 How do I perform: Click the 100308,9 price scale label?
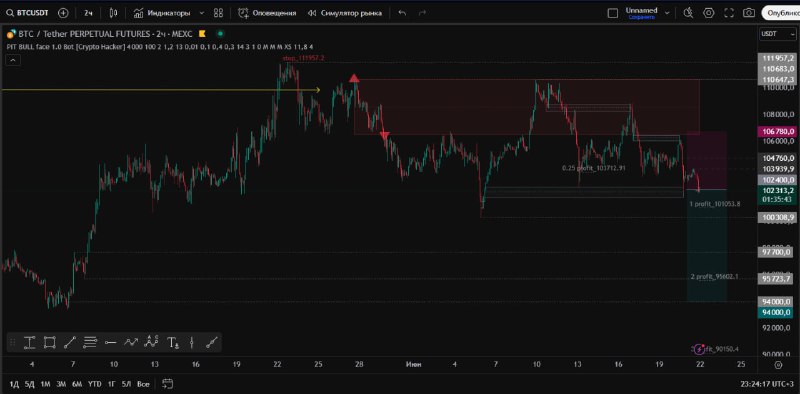tap(778, 217)
